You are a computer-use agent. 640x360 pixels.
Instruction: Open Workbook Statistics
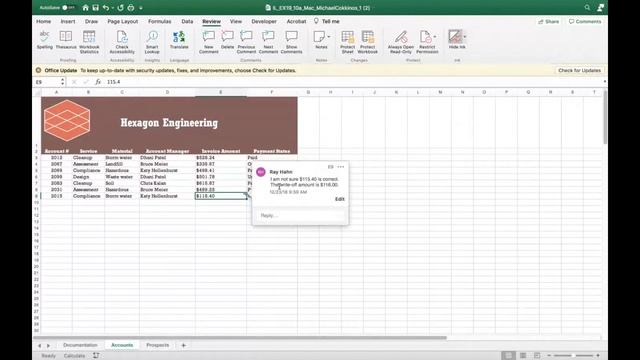89,42
